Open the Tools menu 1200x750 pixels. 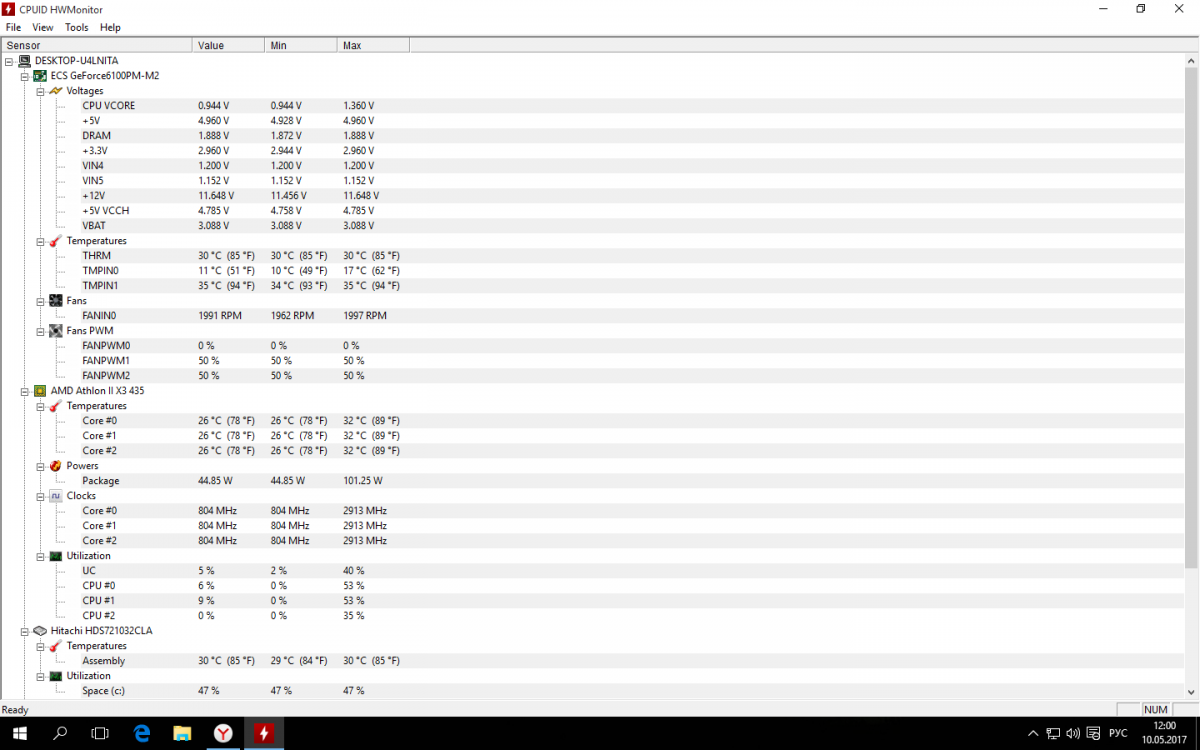(77, 27)
